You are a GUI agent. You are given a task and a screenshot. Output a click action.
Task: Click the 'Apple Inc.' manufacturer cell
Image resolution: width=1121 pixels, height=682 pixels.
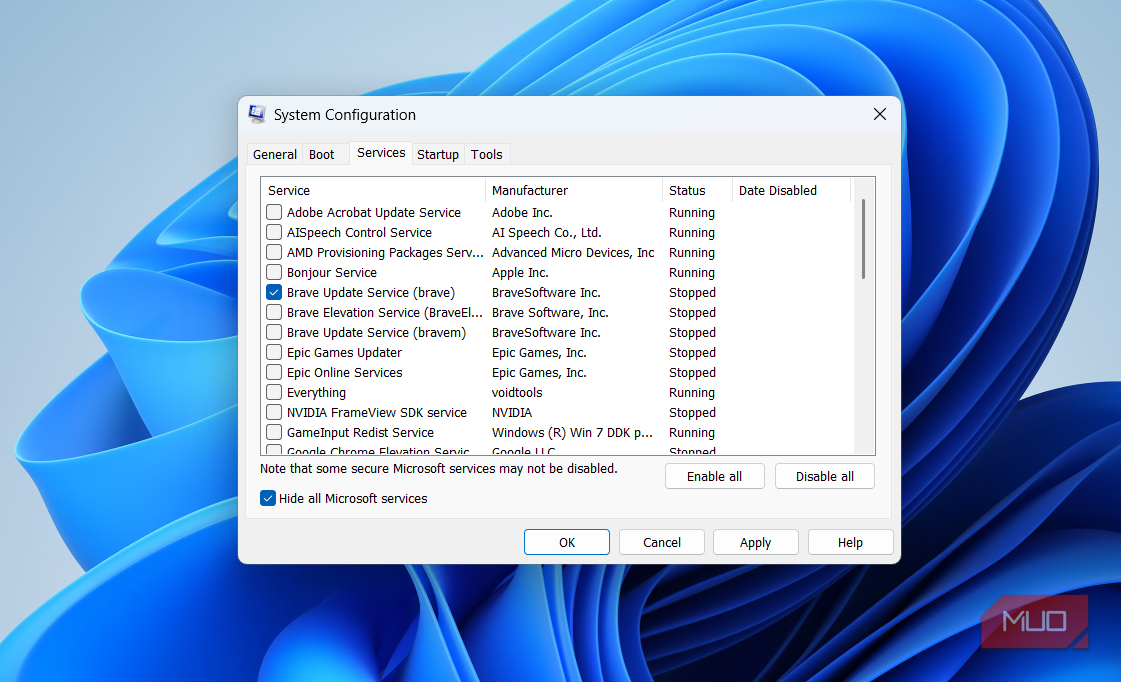click(x=520, y=272)
